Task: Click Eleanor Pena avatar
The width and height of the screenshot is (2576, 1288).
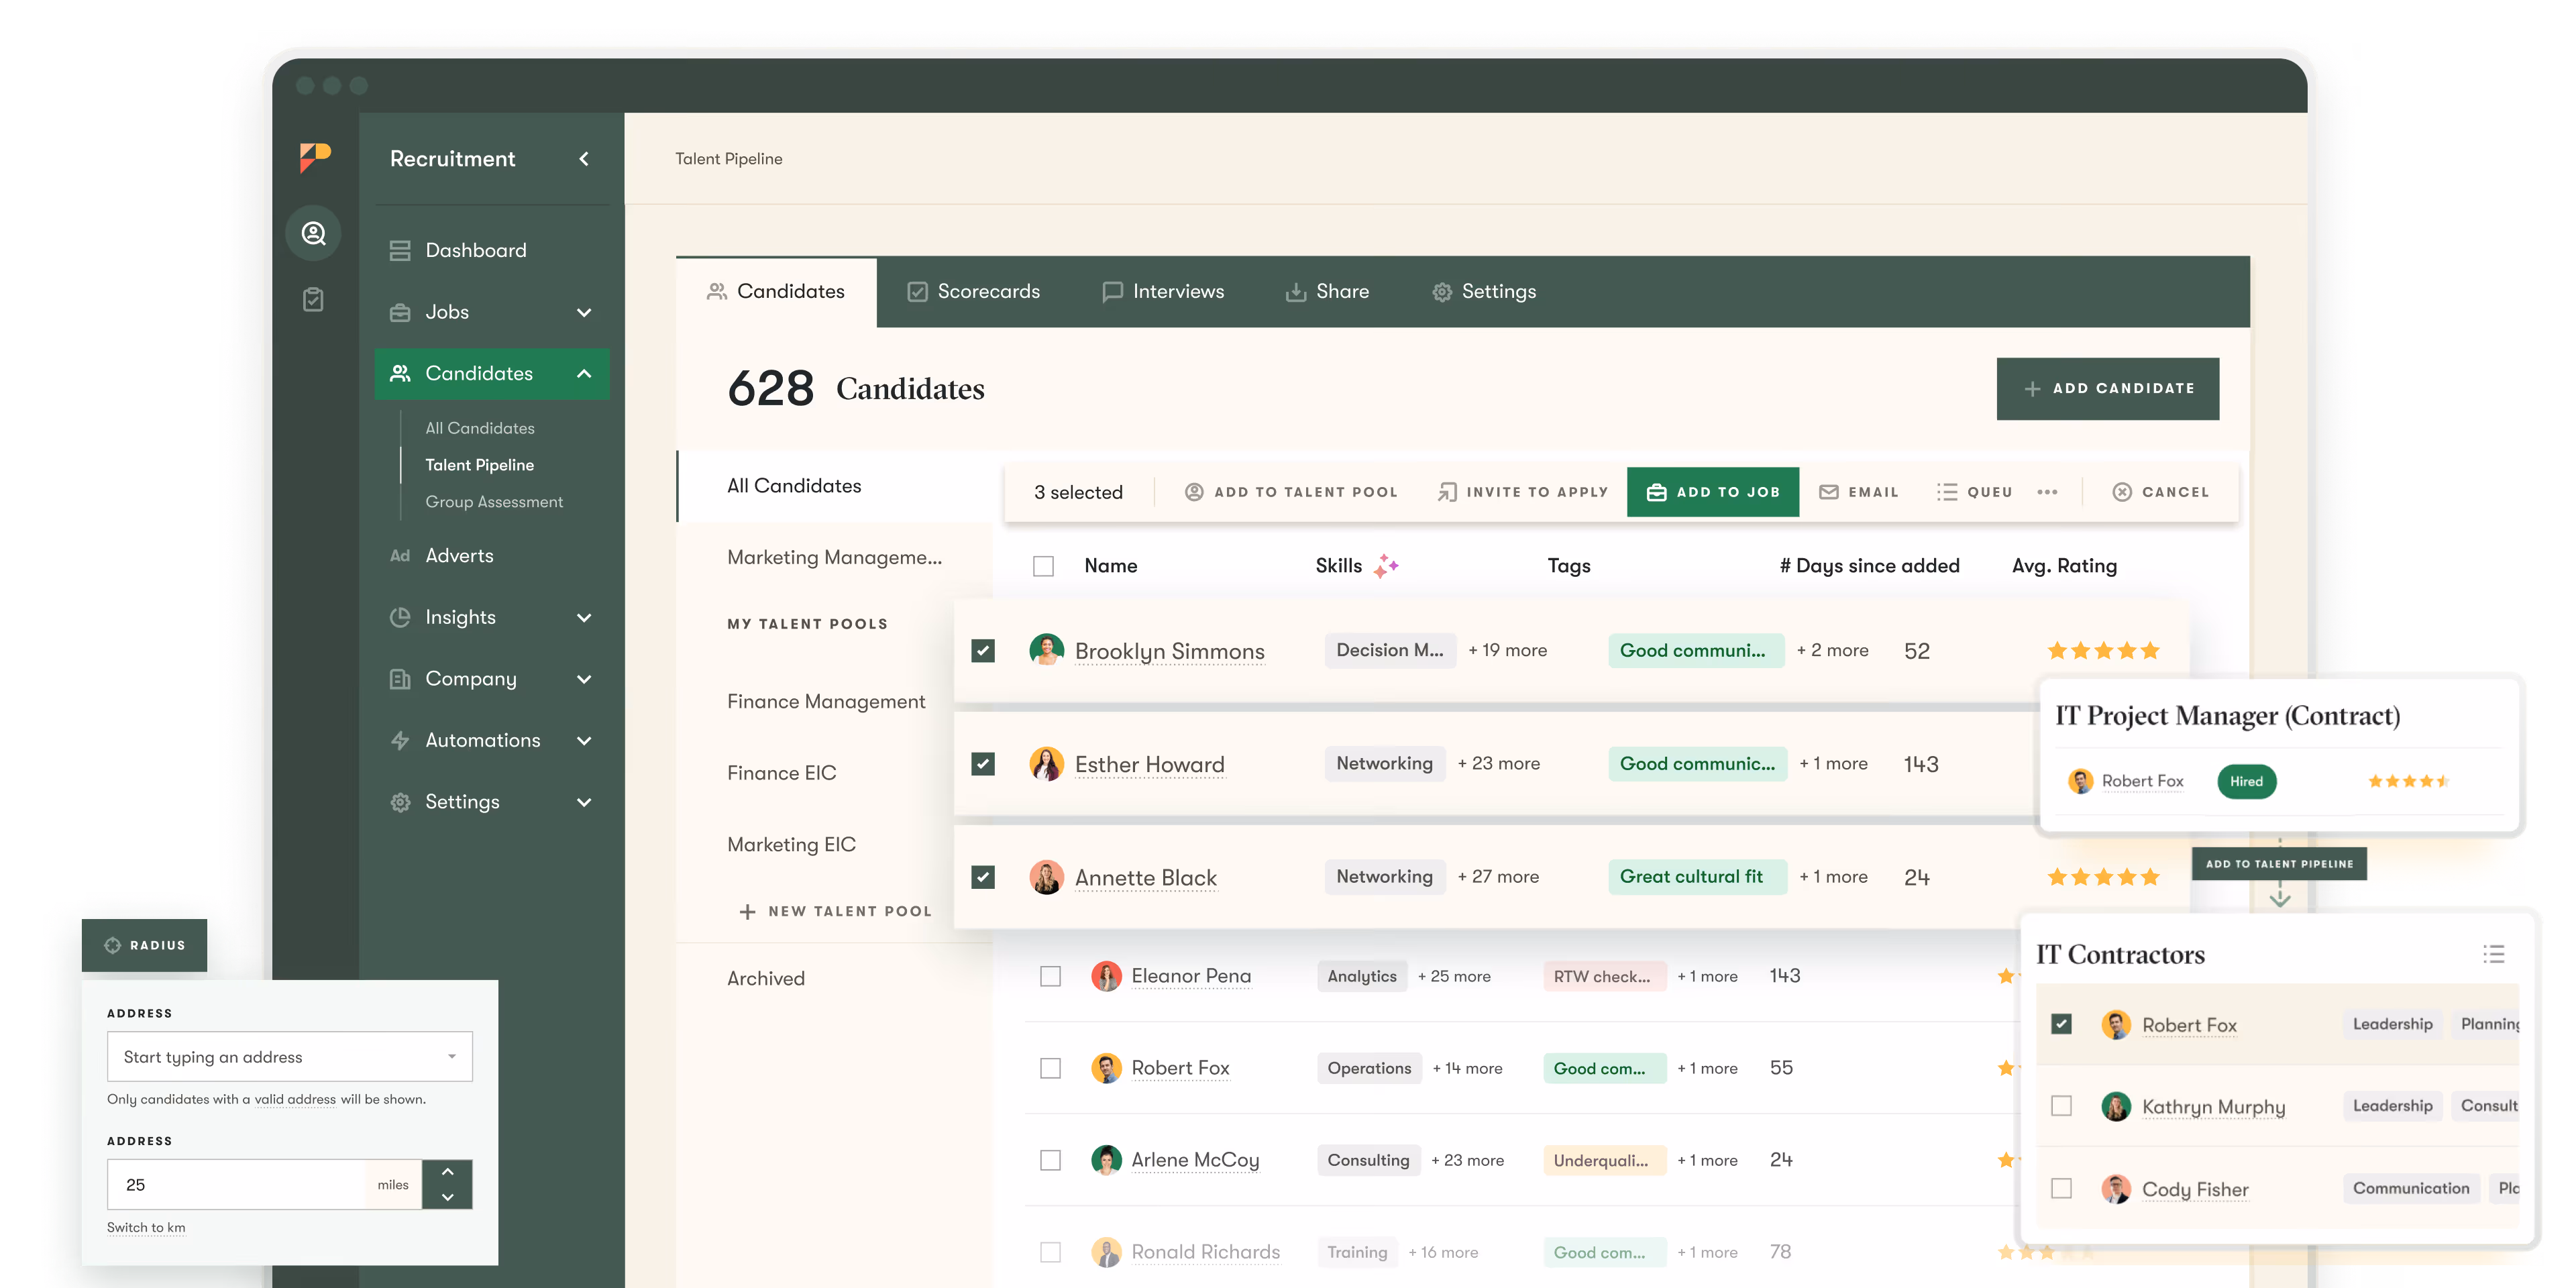Action: (x=1106, y=976)
